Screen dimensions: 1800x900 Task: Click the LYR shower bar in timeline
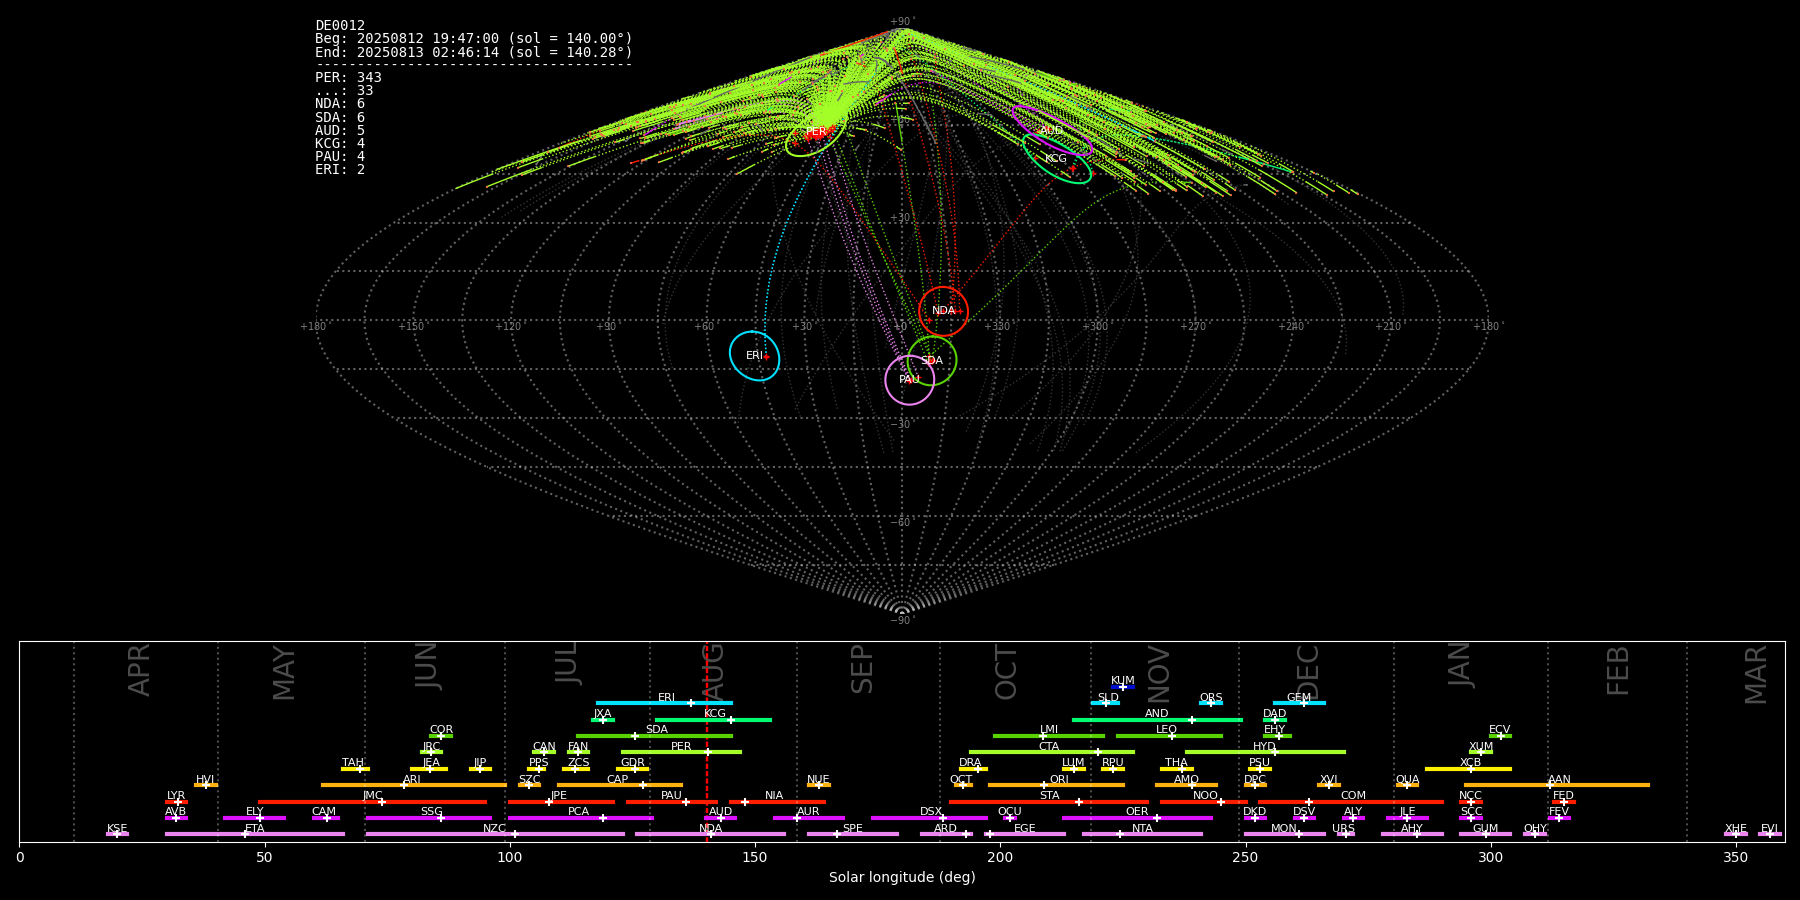click(176, 802)
